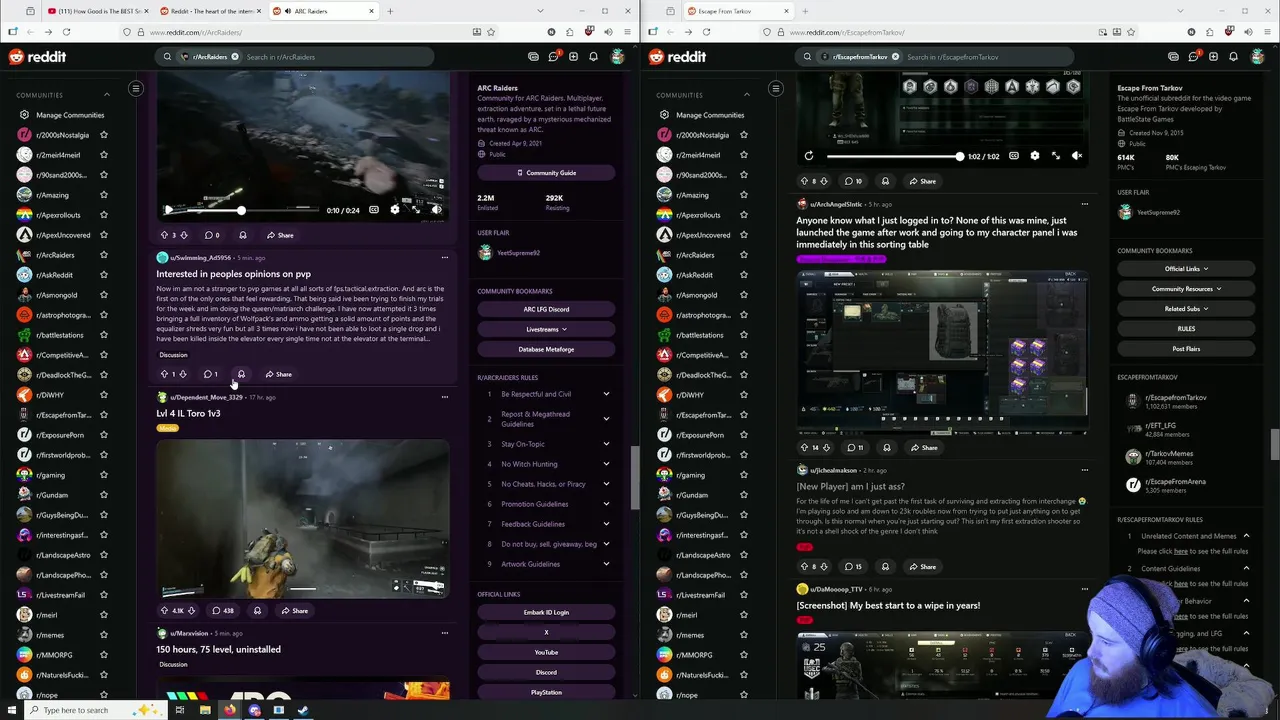Viewport: 1280px width, 720px height.
Task: Open Related Subs dropdown
Action: click(x=1186, y=309)
